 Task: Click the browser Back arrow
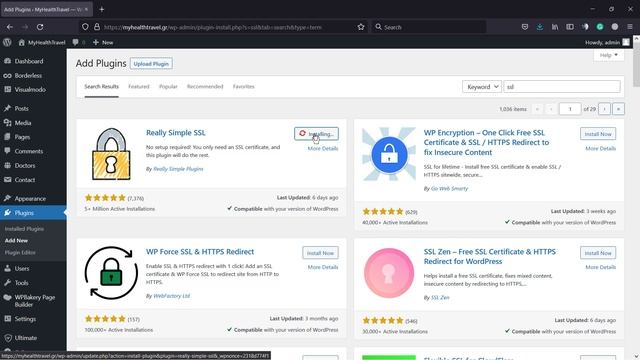10,27
